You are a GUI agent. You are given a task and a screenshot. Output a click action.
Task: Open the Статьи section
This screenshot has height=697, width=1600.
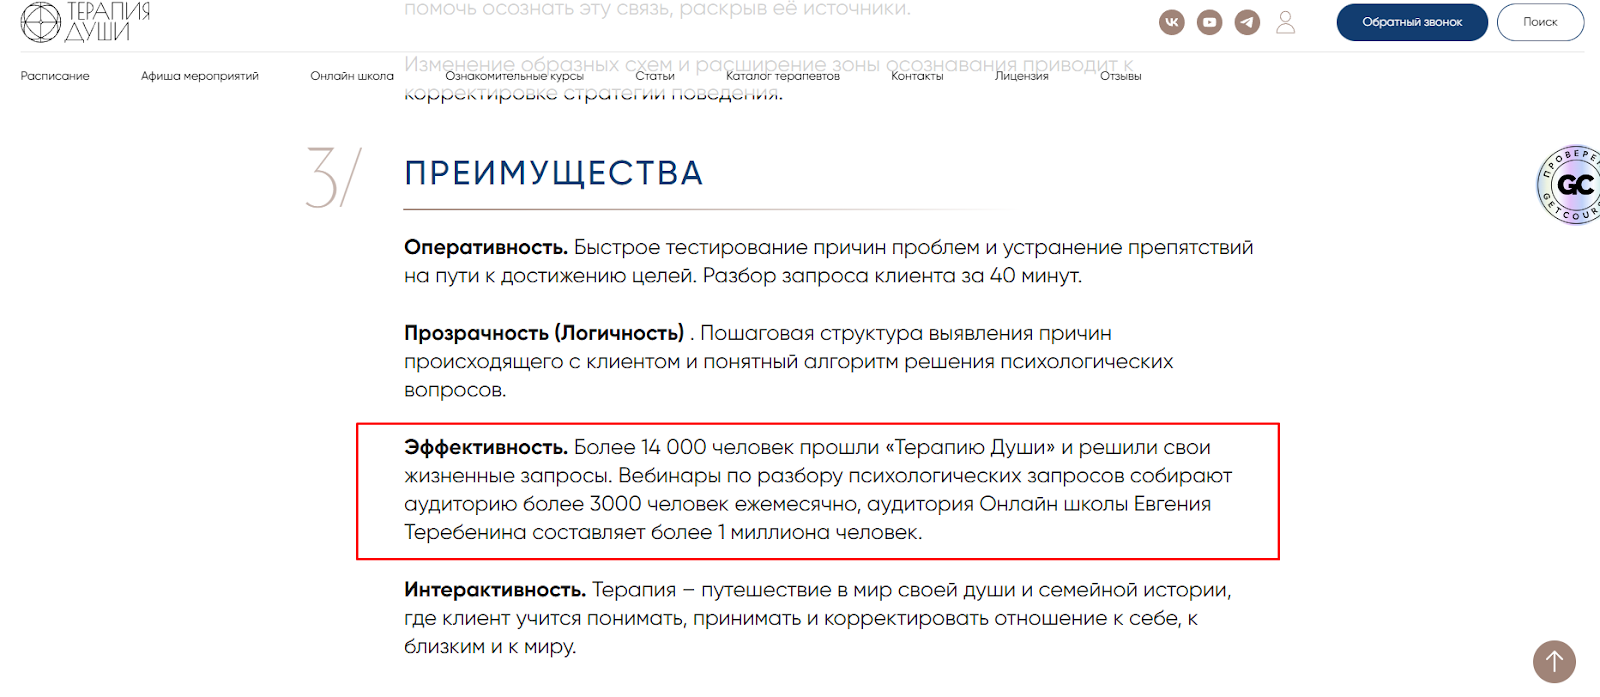coord(655,76)
